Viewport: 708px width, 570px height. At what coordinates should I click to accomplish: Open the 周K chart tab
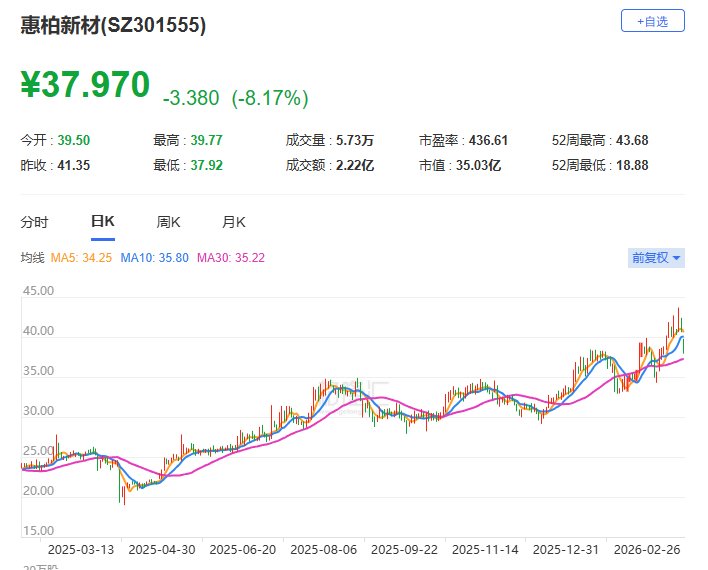[168, 222]
